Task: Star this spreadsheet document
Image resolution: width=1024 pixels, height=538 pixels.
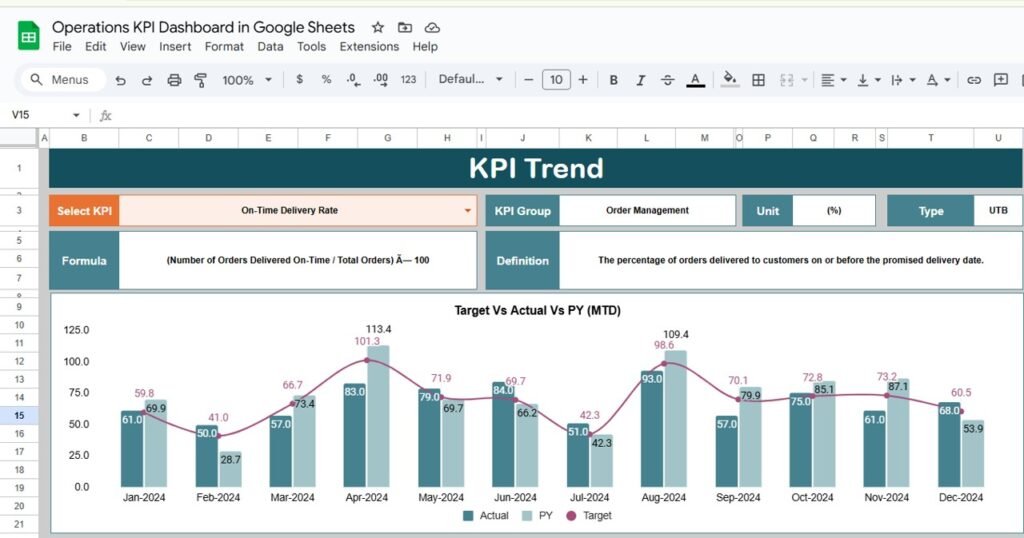Action: 377,27
